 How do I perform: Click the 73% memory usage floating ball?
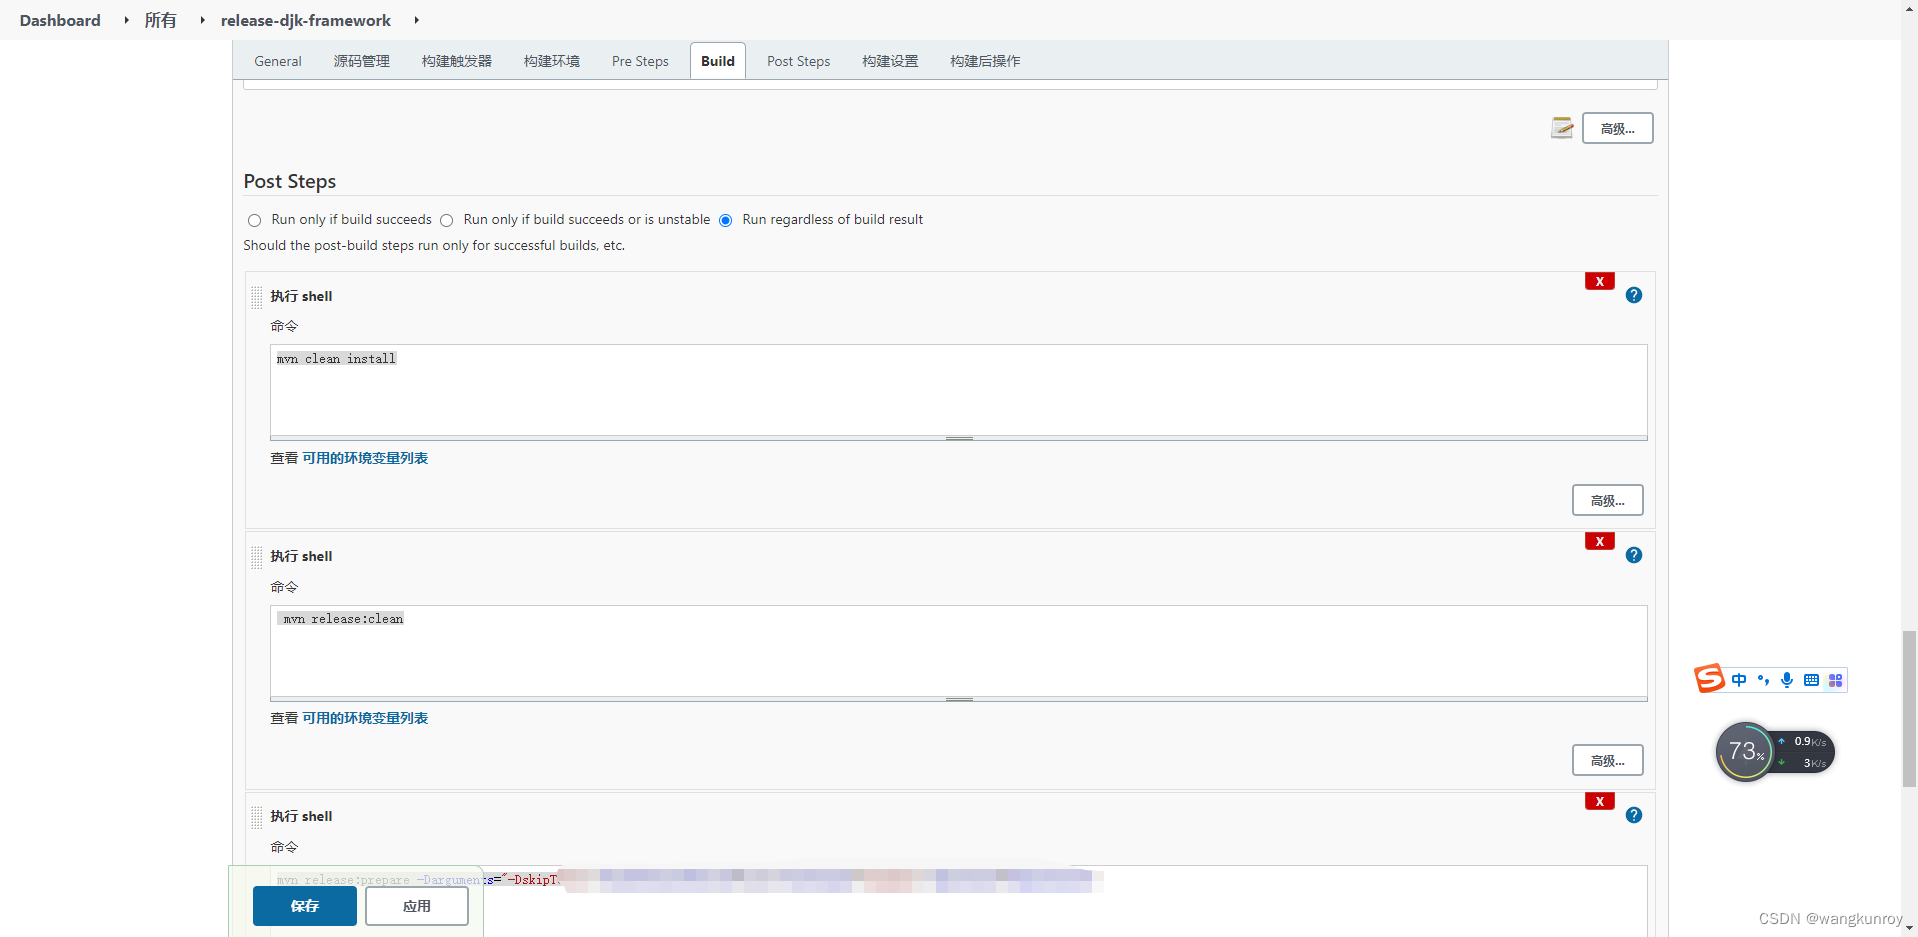1745,752
